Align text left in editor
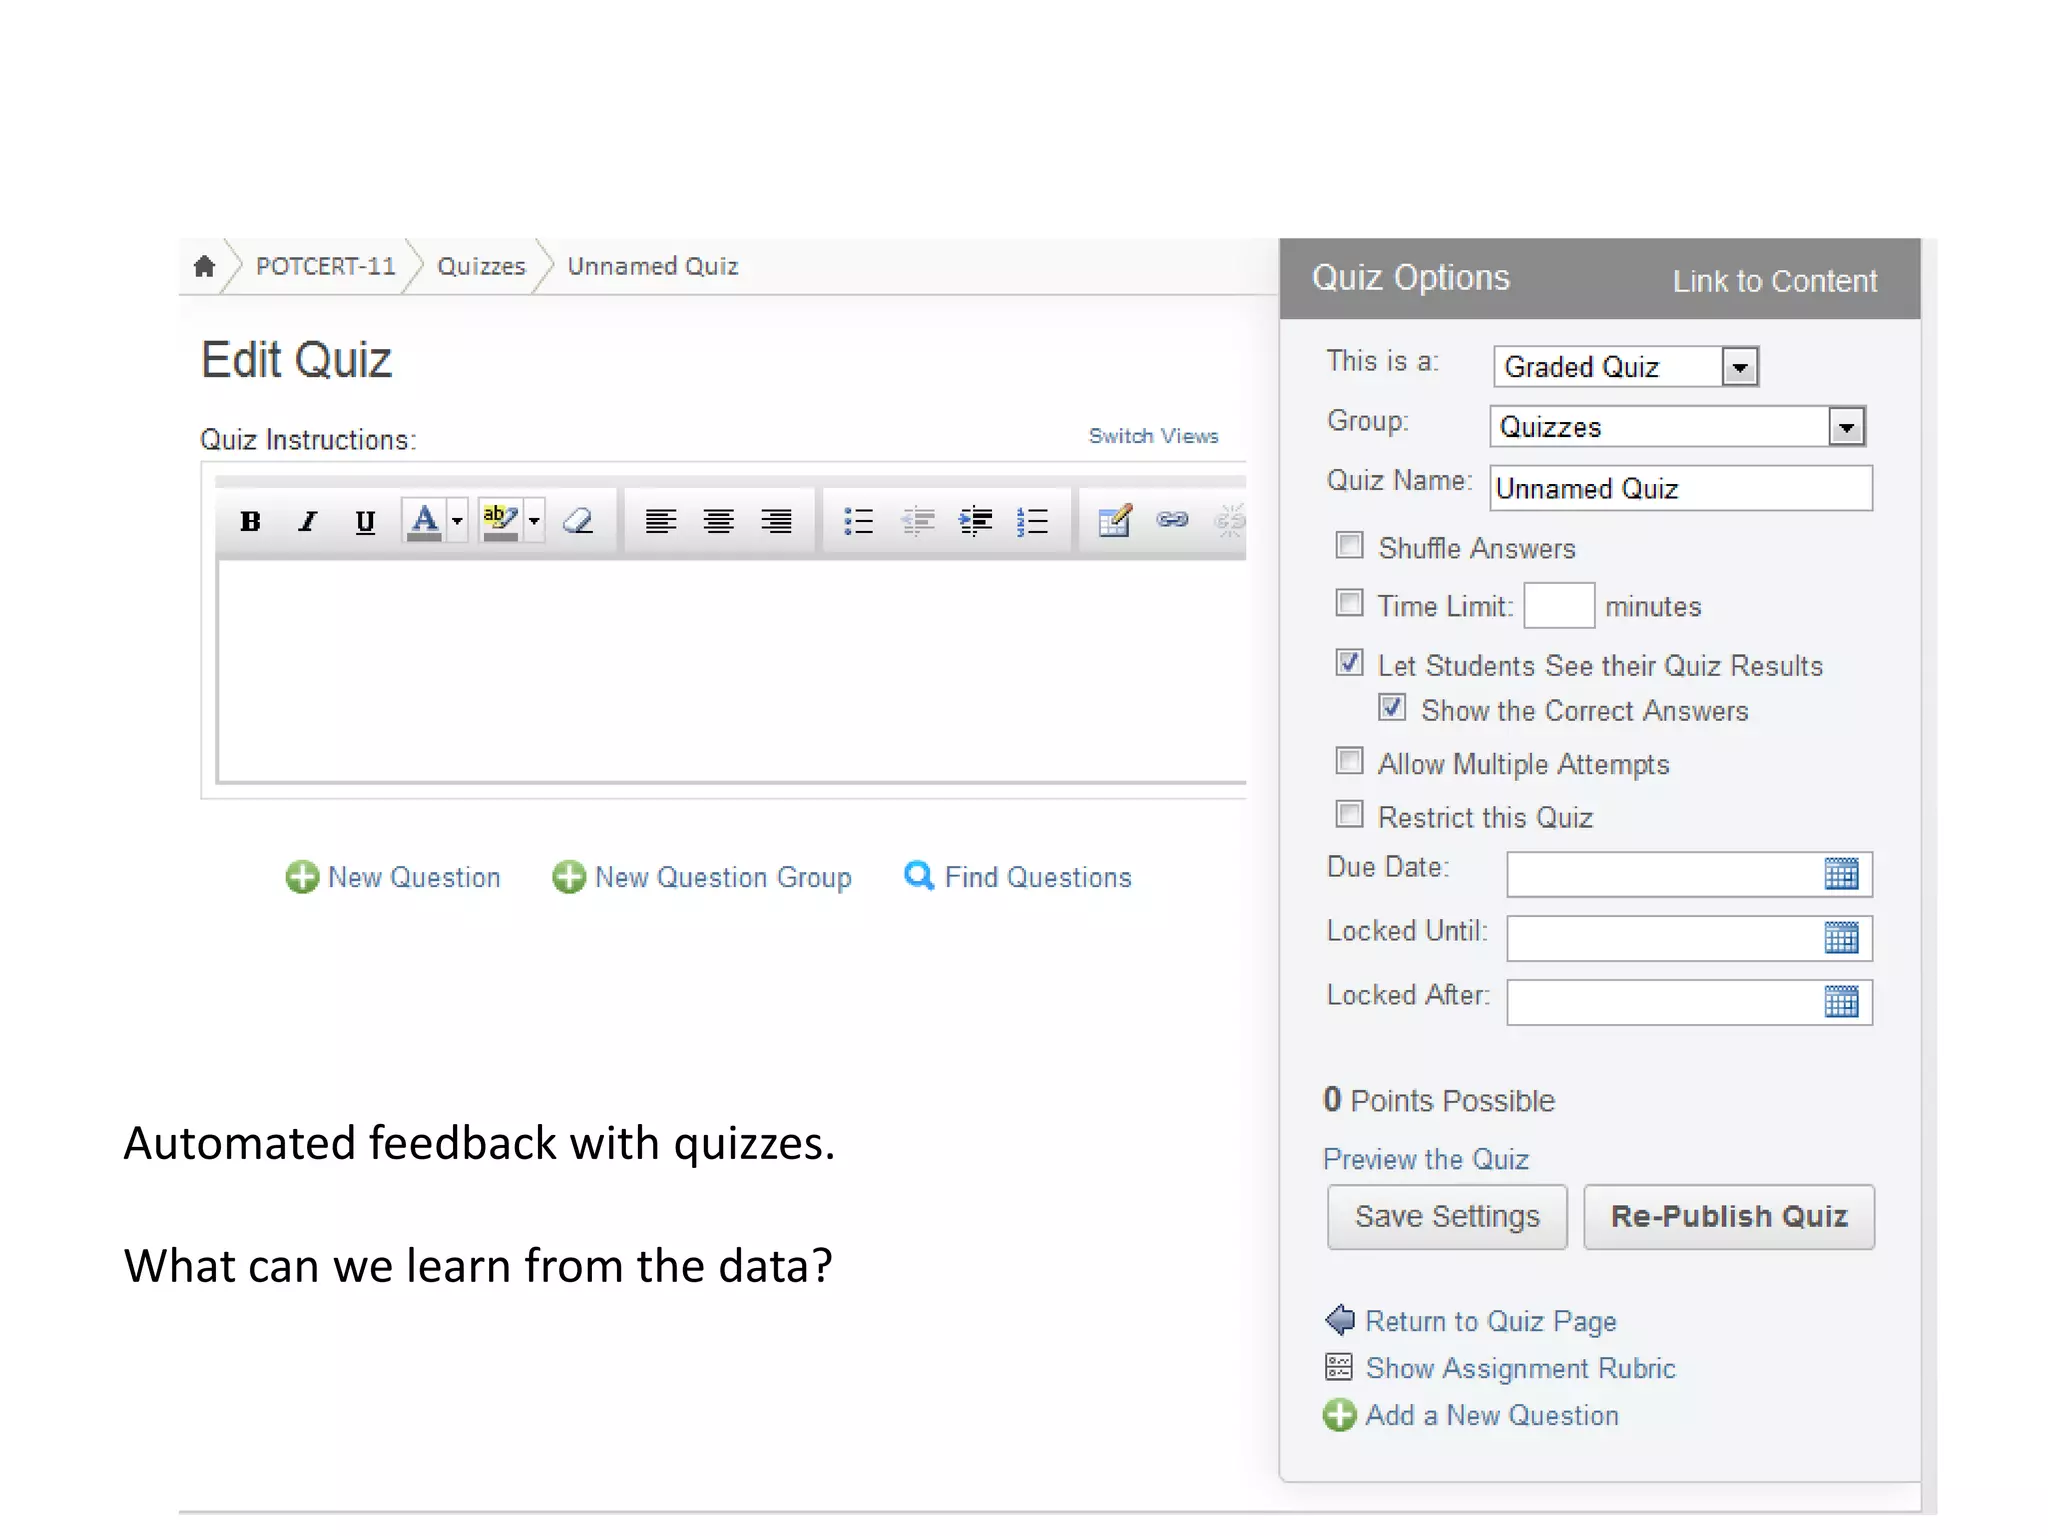2048x1536 pixels. tap(660, 521)
